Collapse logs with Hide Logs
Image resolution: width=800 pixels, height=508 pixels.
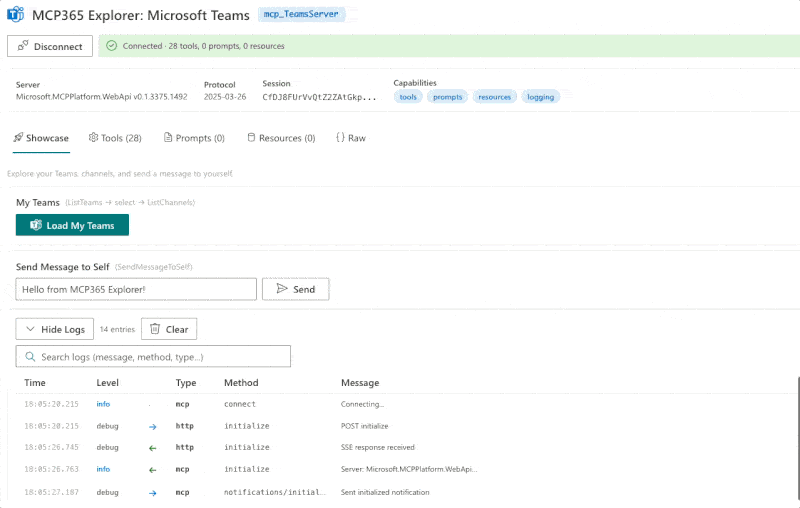(55, 329)
